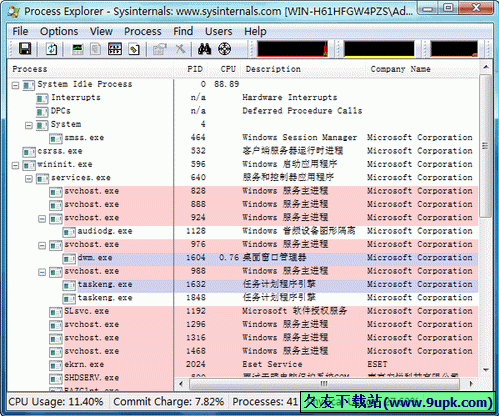Image resolution: width=499 pixels, height=416 pixels.
Task: Click the CPU usage history graph
Action: 293,49
